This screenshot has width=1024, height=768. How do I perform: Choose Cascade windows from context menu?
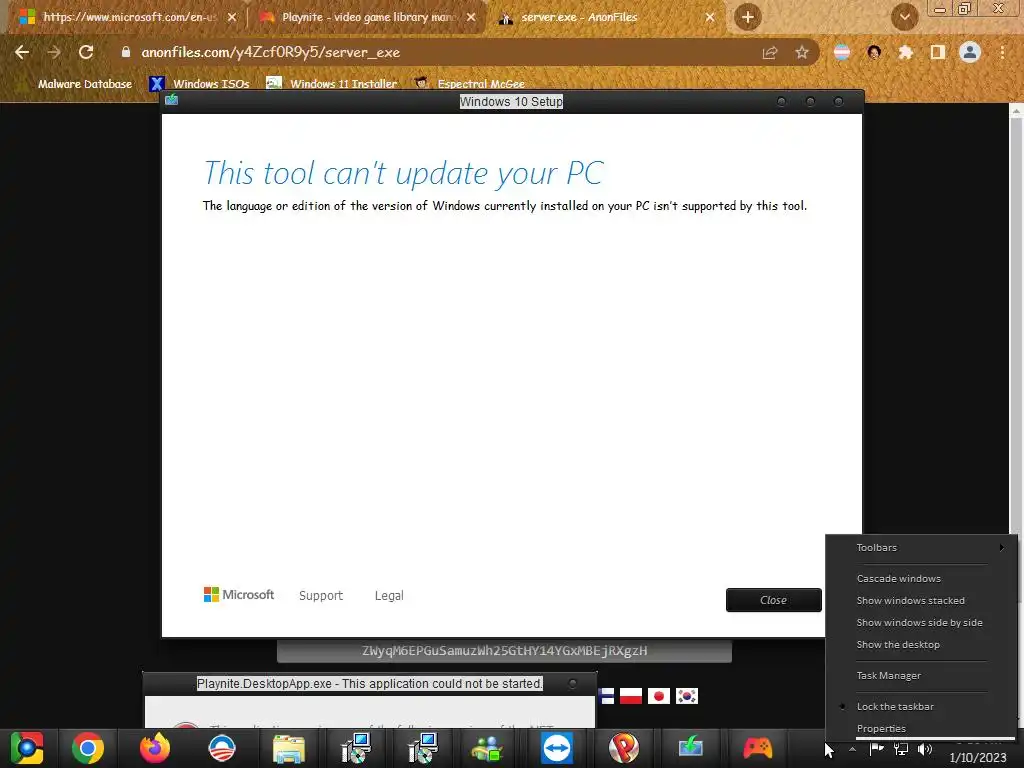click(921, 579)
